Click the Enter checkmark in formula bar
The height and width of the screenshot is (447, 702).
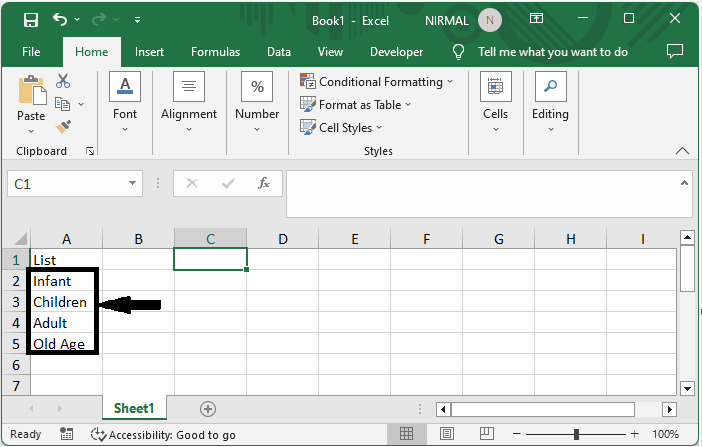click(228, 183)
